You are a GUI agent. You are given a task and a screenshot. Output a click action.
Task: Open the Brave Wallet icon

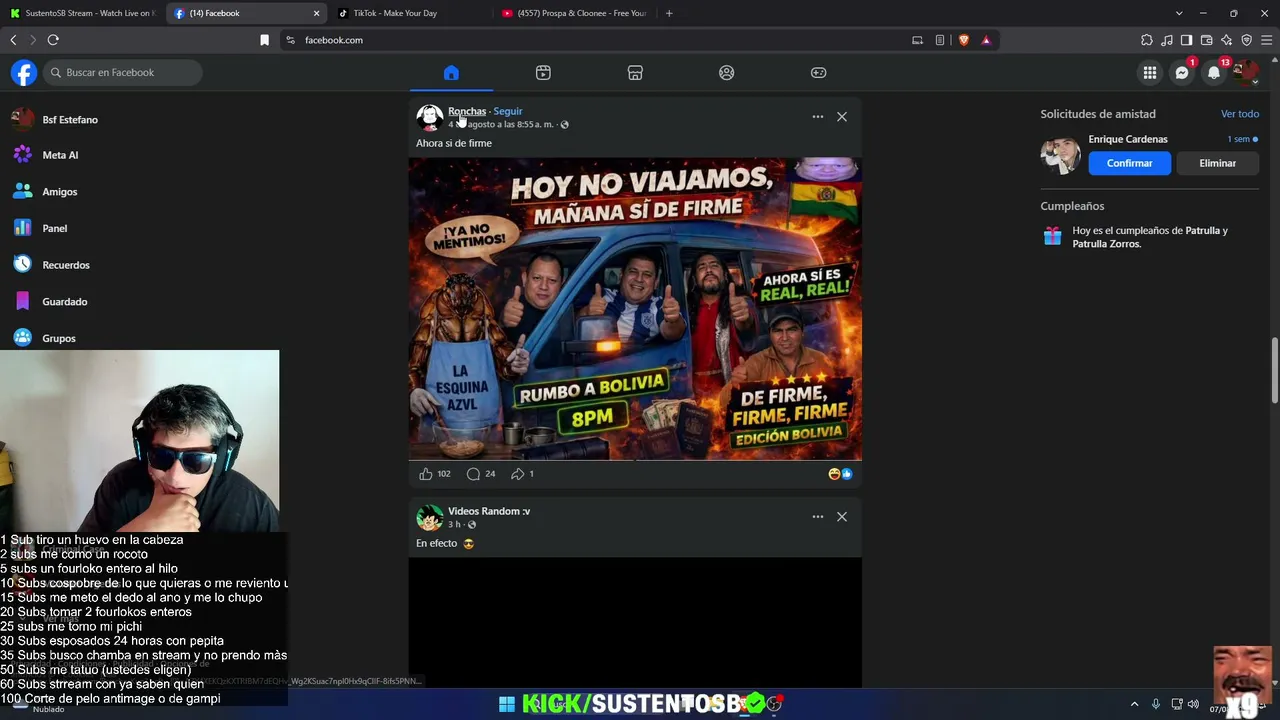1207,40
